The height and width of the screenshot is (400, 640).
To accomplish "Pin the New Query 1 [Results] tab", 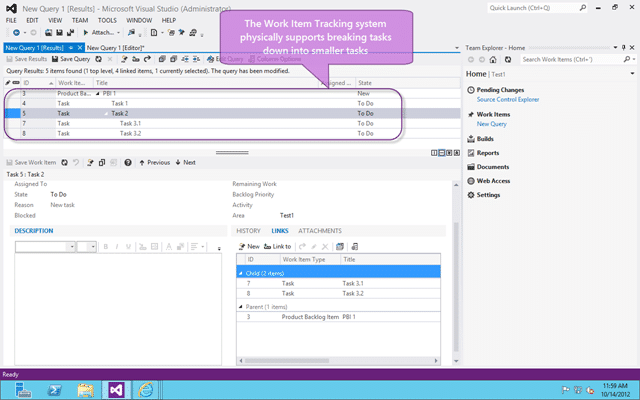I will pos(71,48).
